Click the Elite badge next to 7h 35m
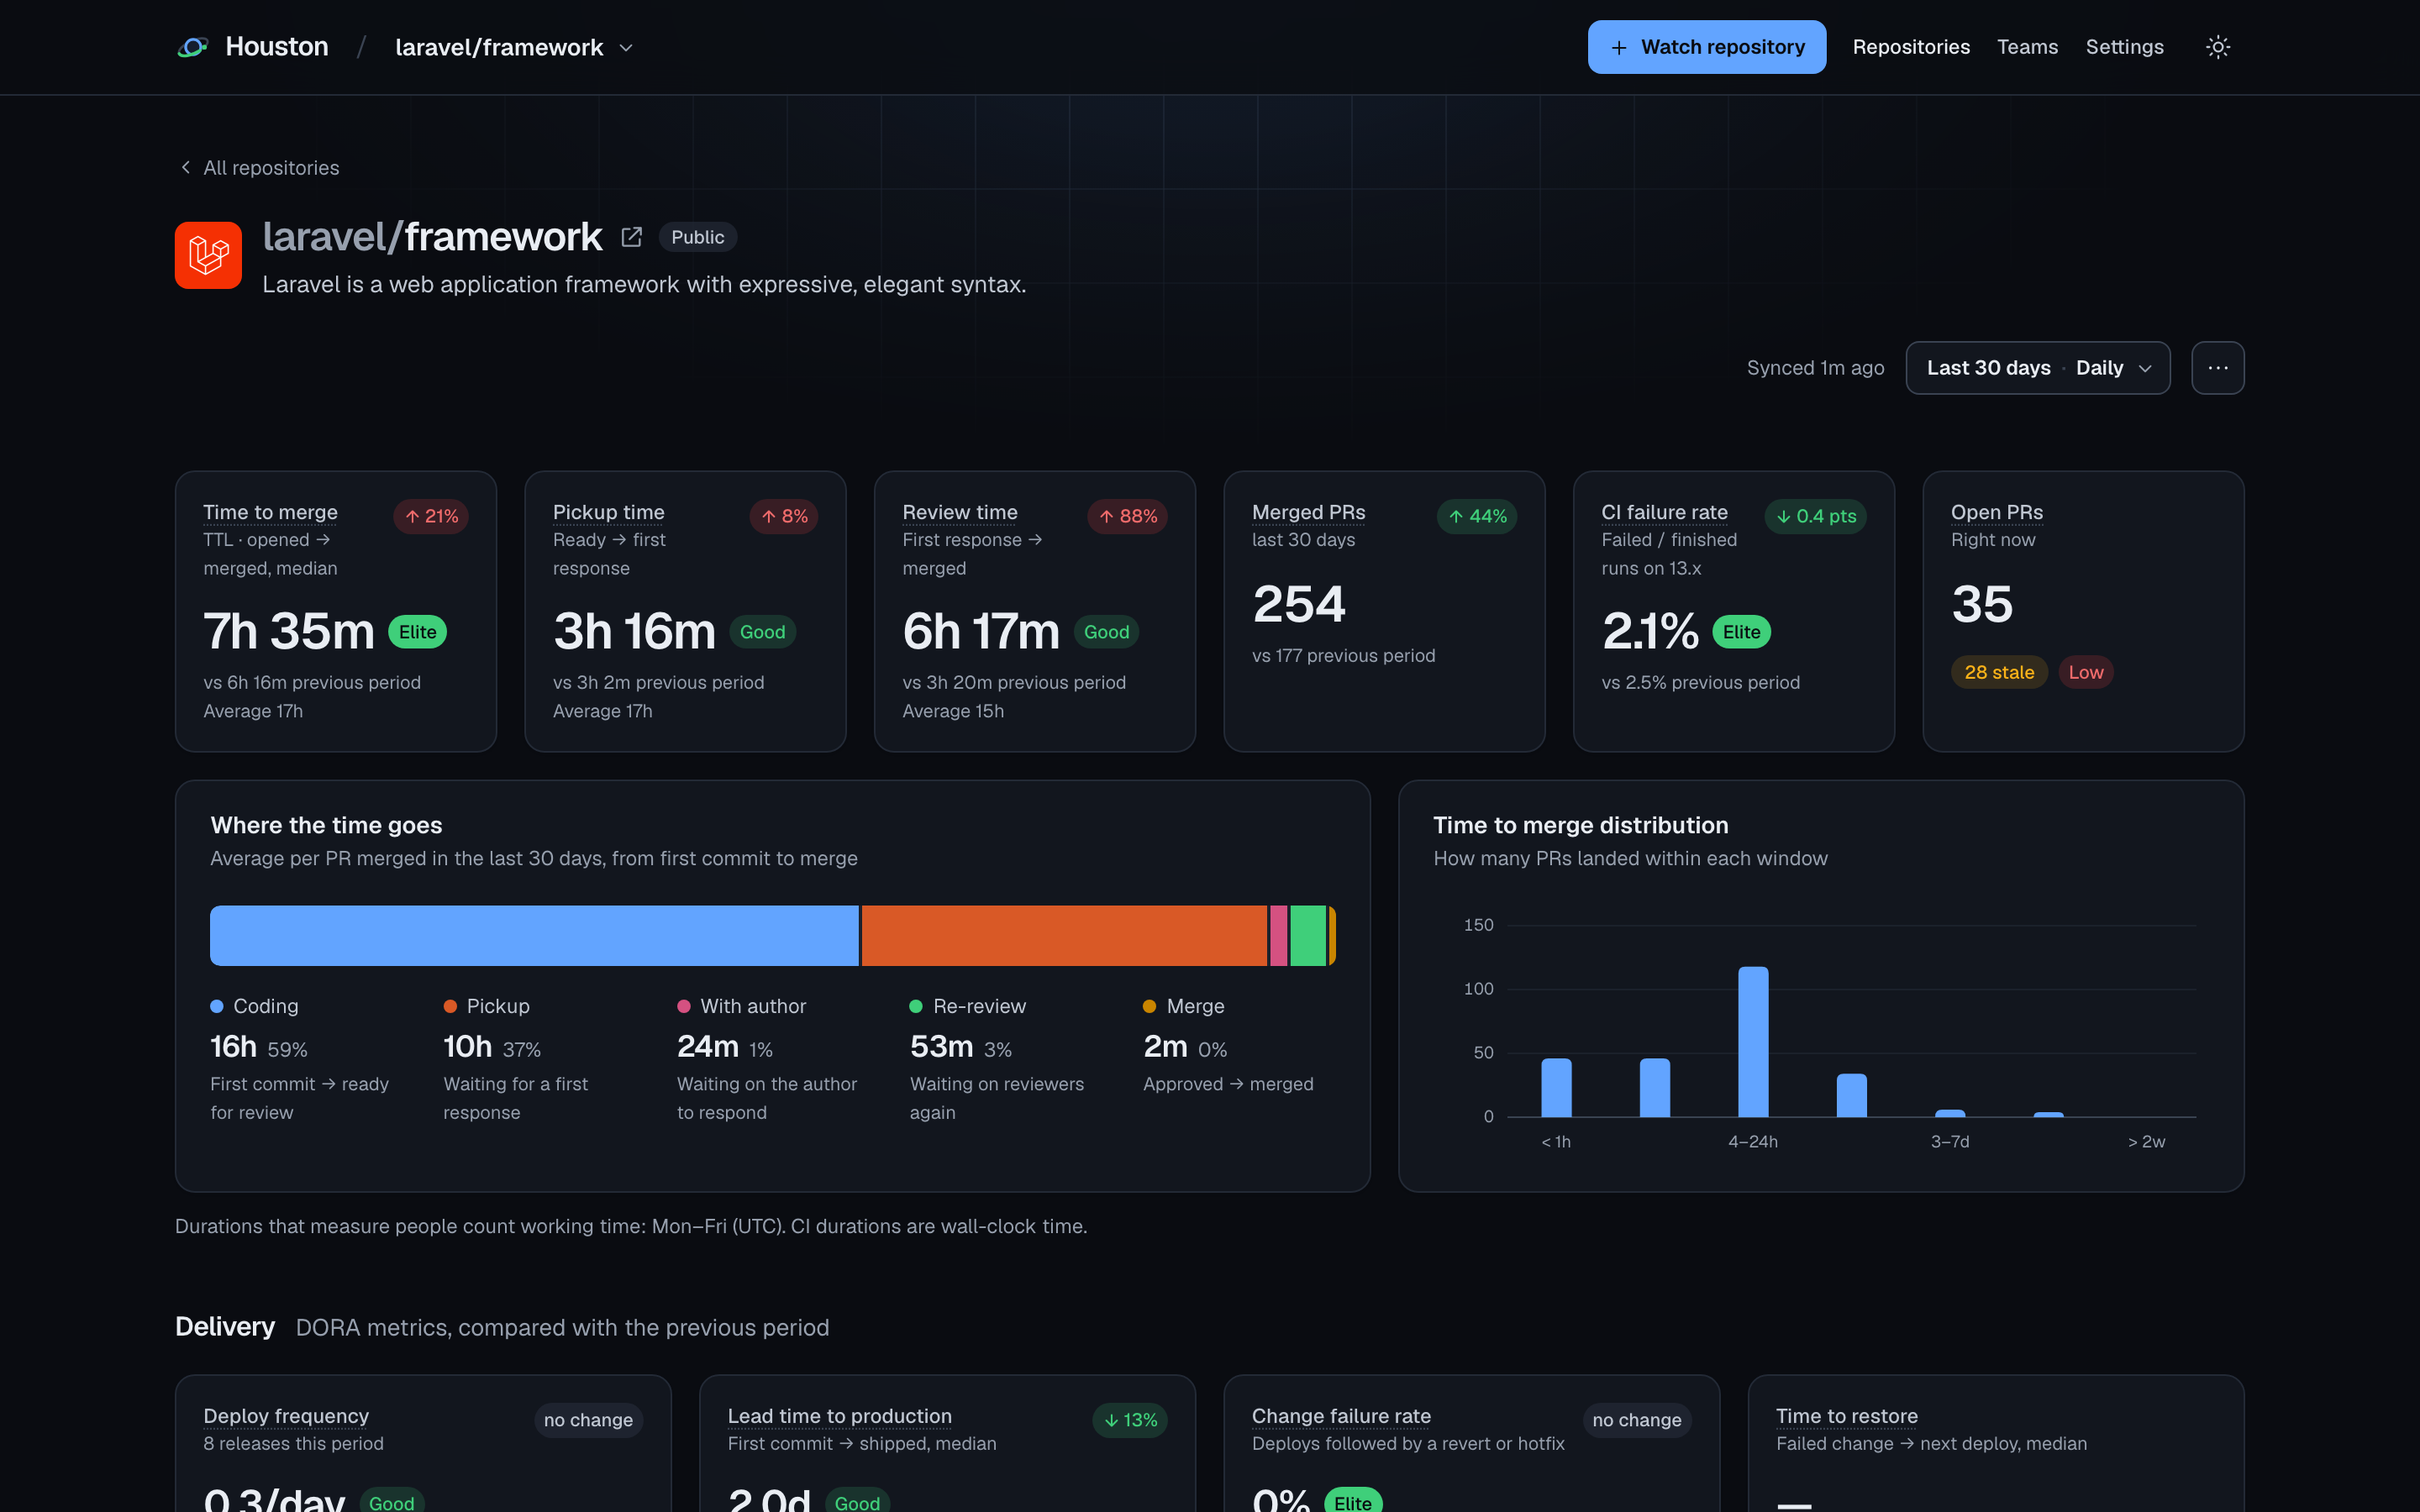The height and width of the screenshot is (1512, 2420). pos(417,632)
